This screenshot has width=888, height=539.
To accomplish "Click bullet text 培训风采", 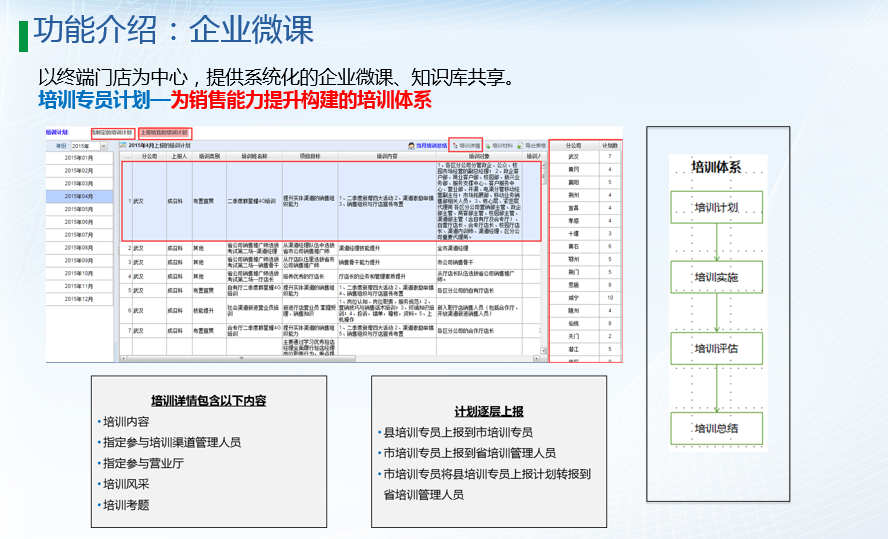I will tap(126, 484).
